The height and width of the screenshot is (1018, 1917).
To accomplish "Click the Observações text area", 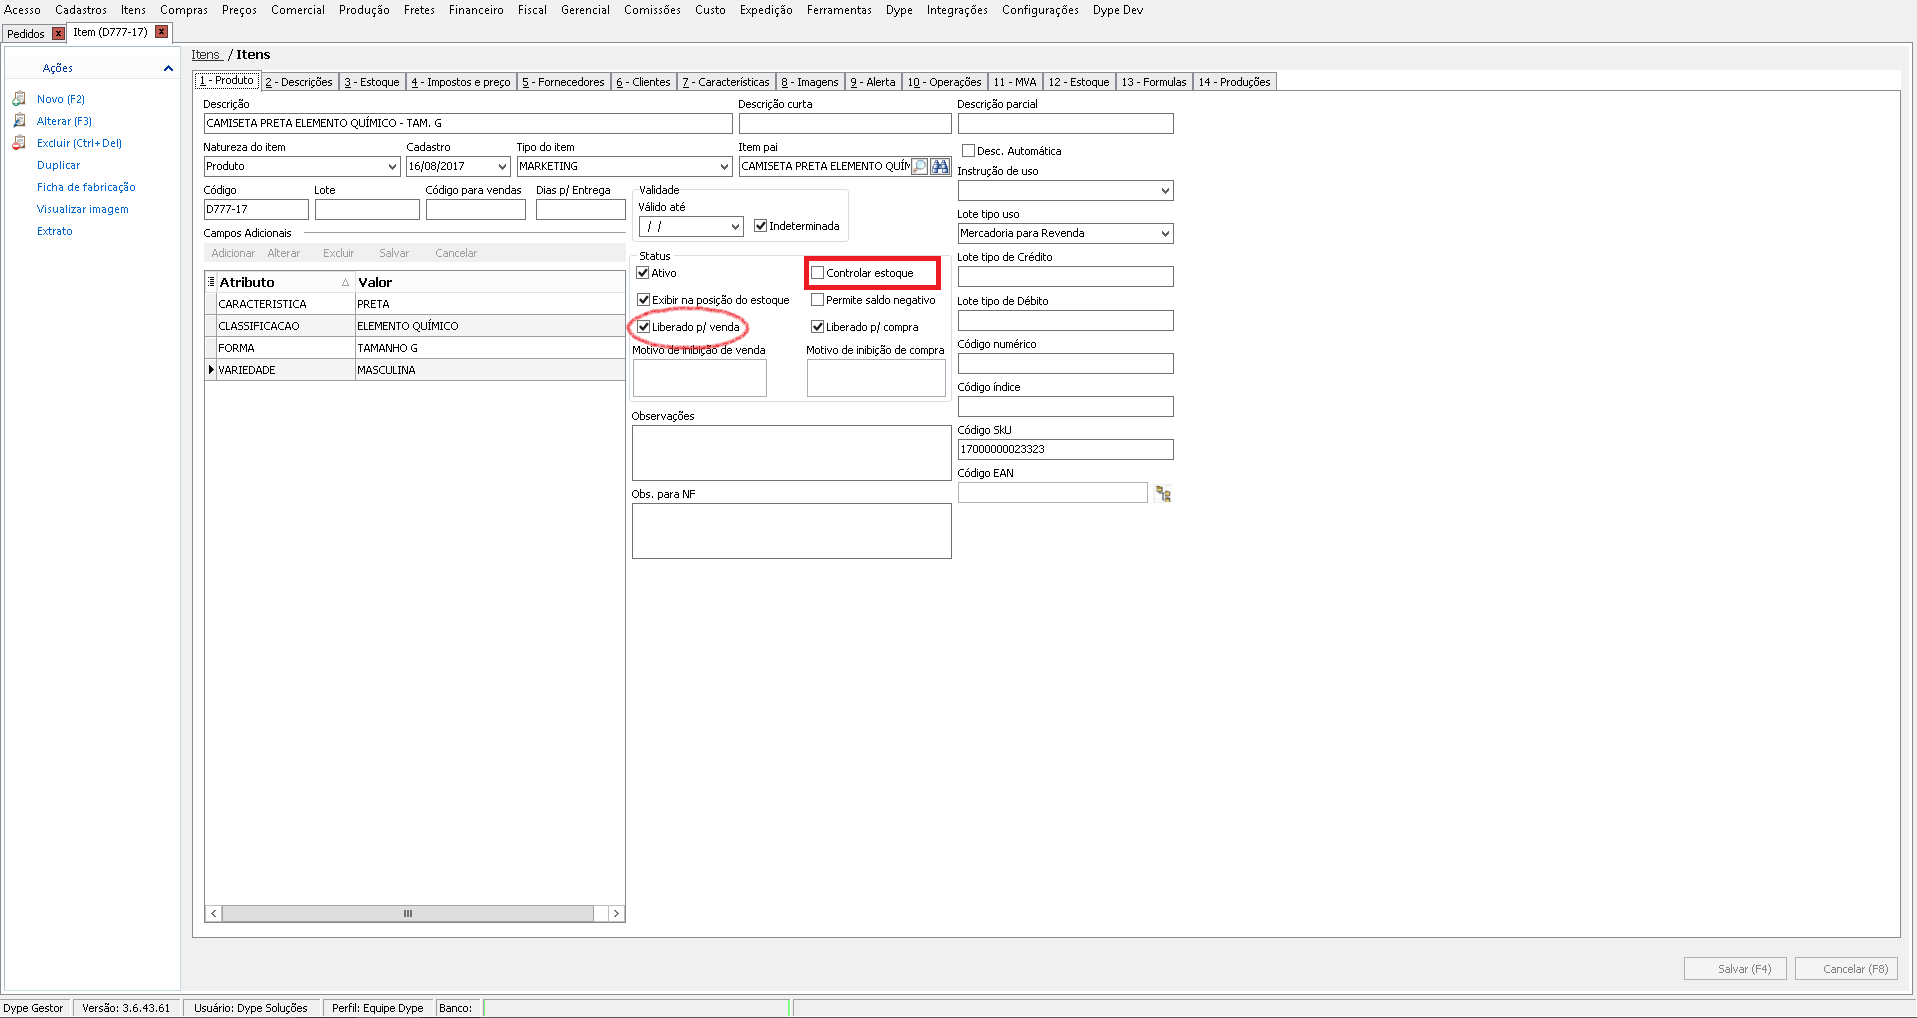I will click(792, 453).
